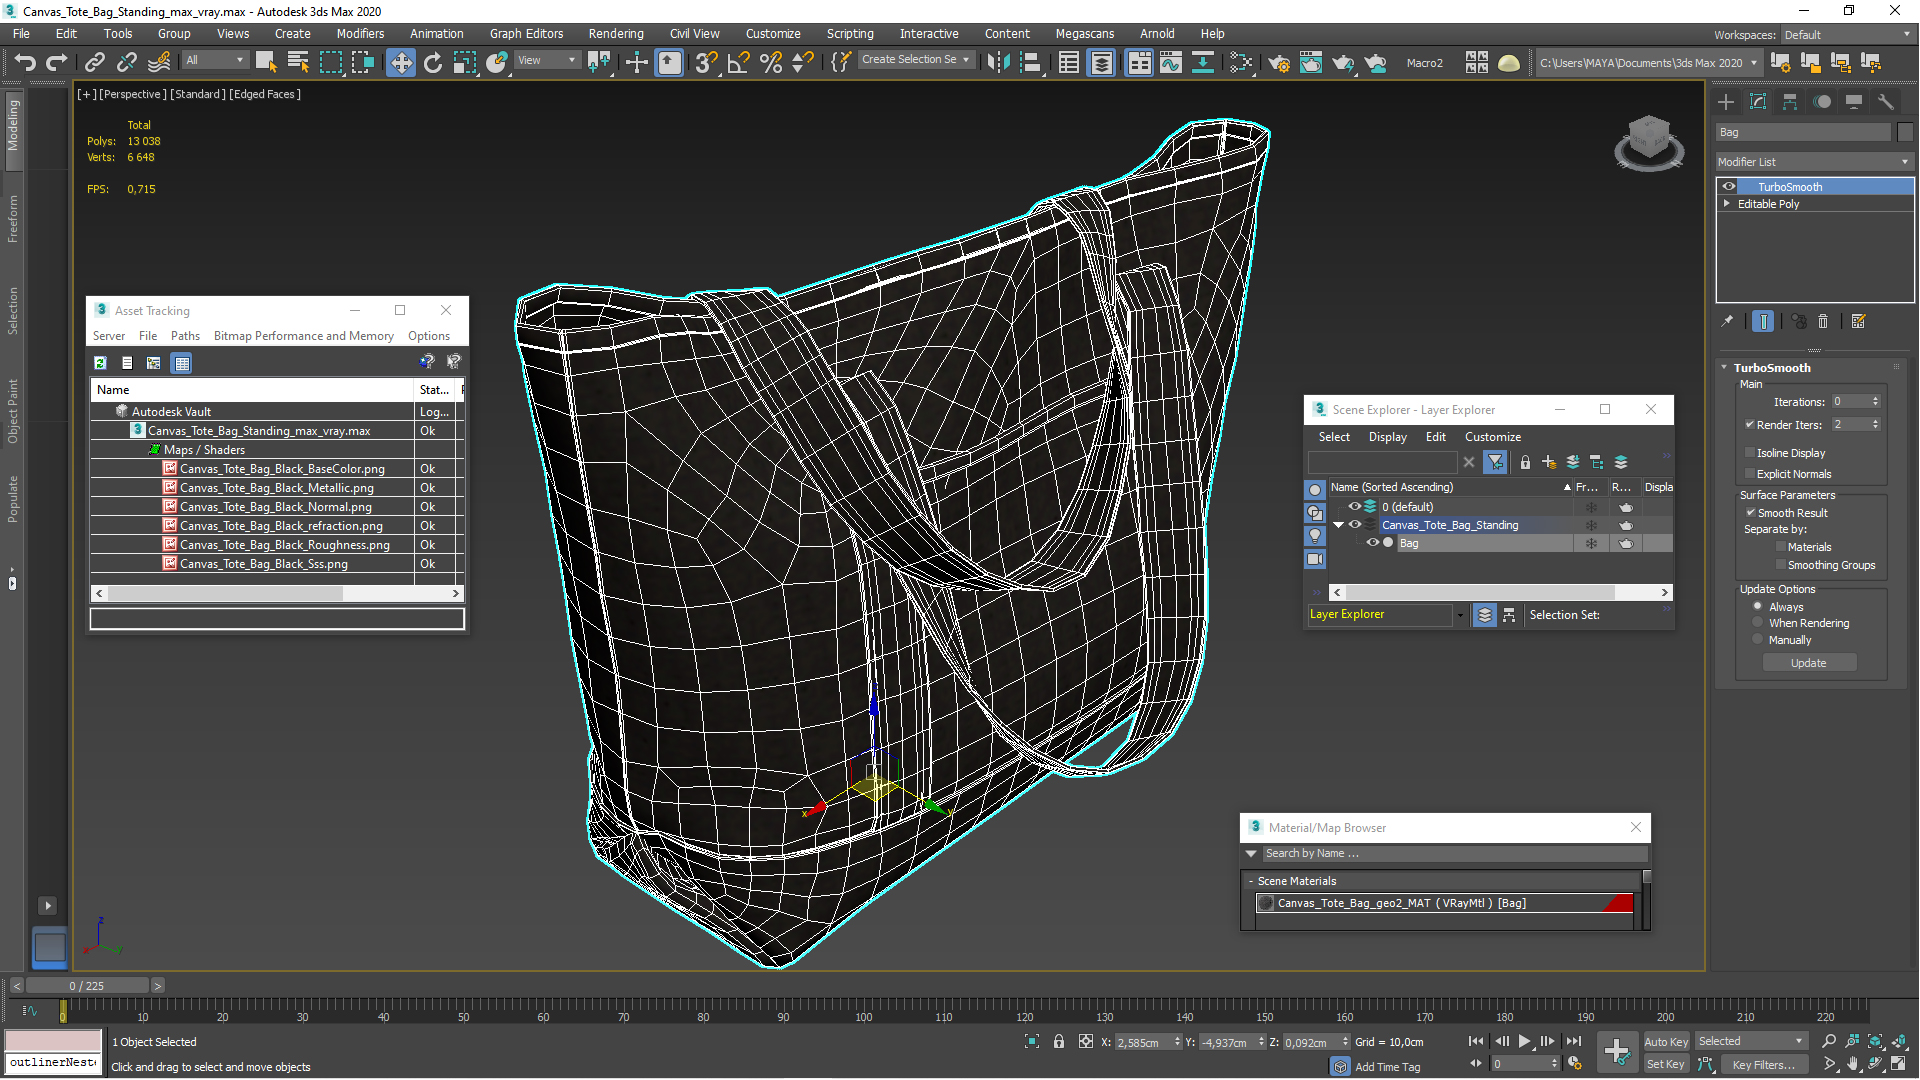1920x1080 pixels.
Task: Click the filter funnel icon in Scene Explorer
Action: pyautogui.click(x=1495, y=462)
